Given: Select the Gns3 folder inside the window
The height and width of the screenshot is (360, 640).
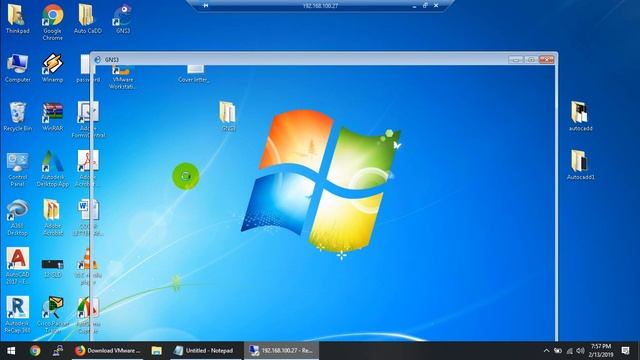Looking at the screenshot, I should (x=228, y=116).
